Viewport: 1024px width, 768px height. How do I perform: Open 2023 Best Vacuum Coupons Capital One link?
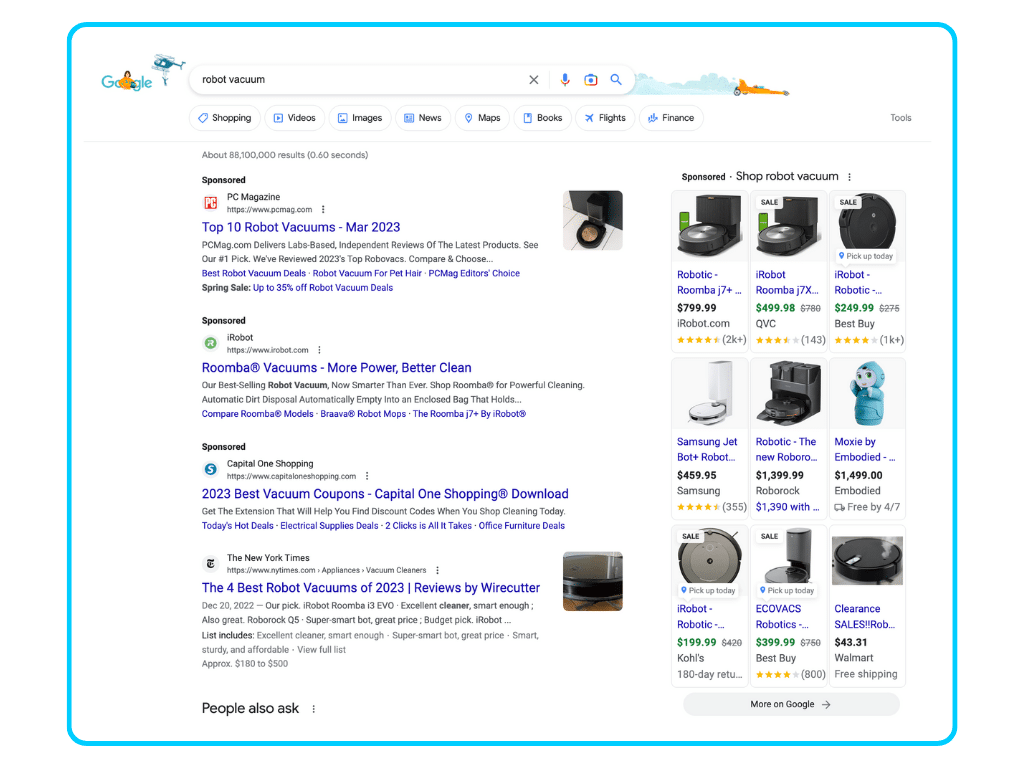point(385,494)
